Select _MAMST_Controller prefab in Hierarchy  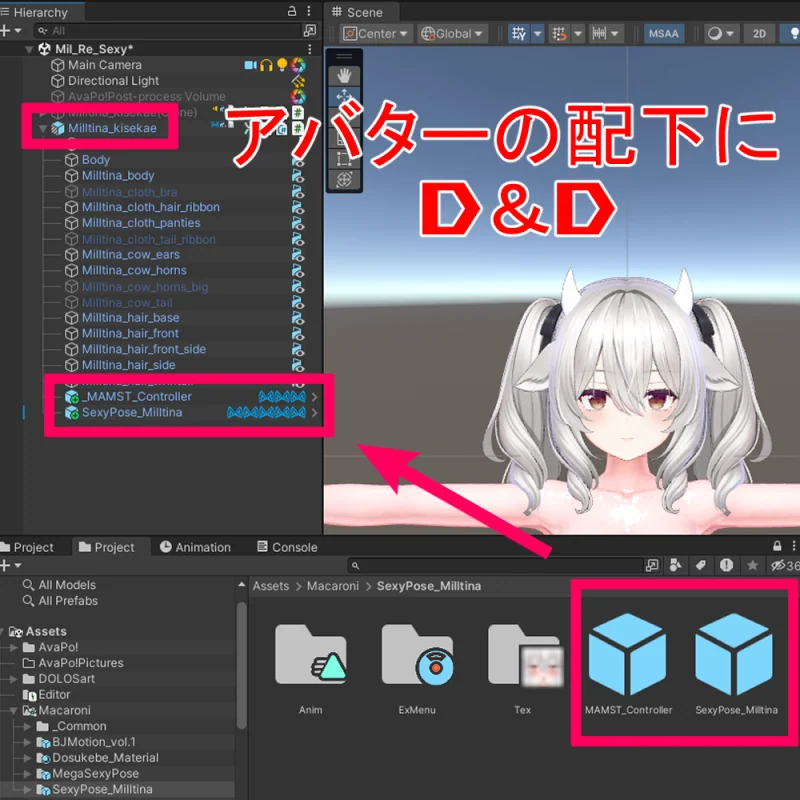tap(136, 396)
